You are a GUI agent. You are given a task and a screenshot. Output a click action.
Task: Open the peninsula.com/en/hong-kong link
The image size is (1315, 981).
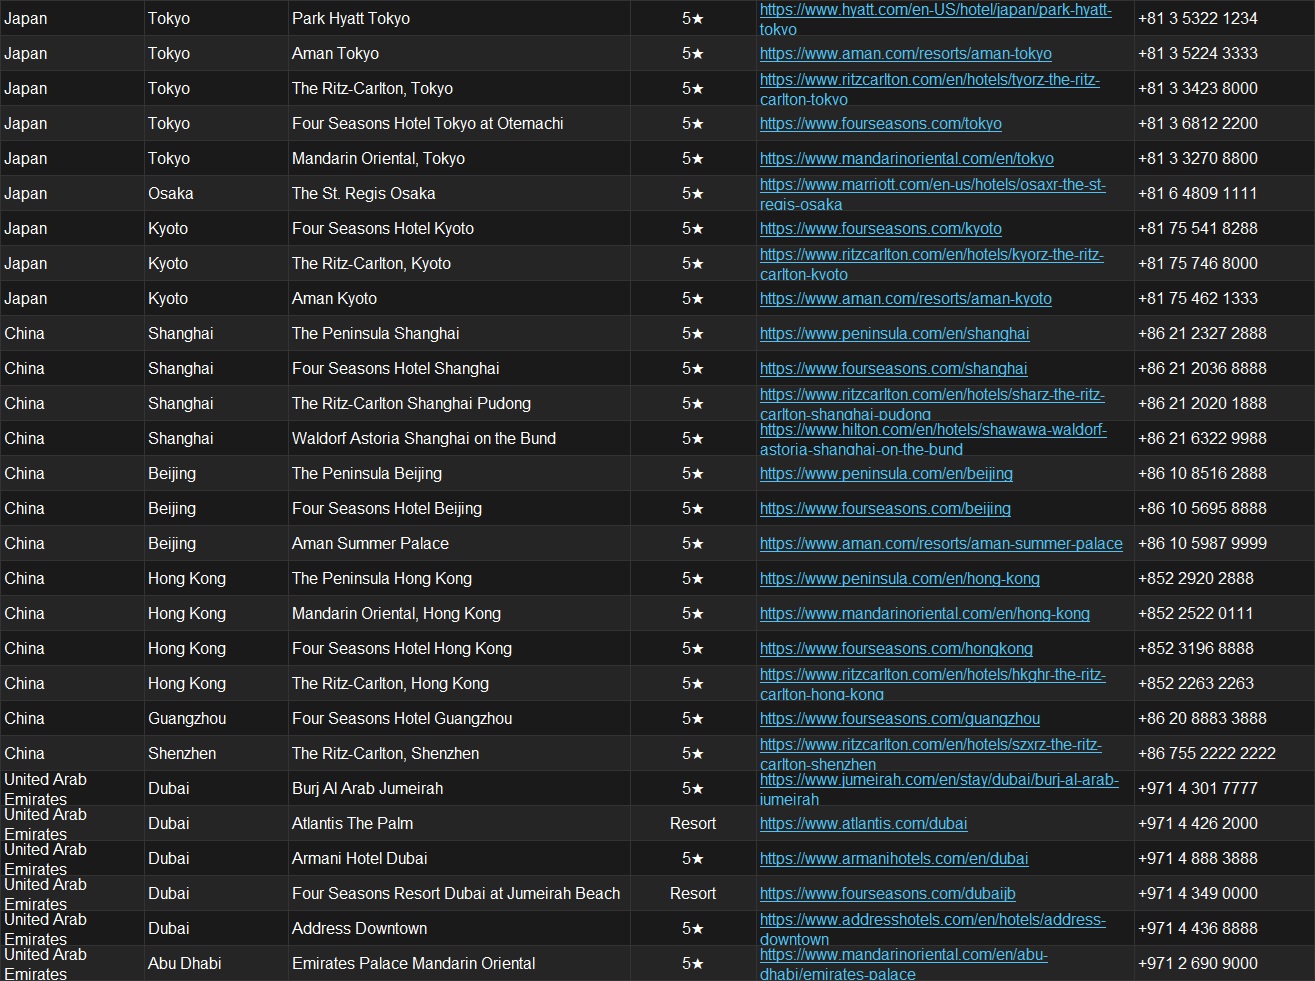(899, 579)
